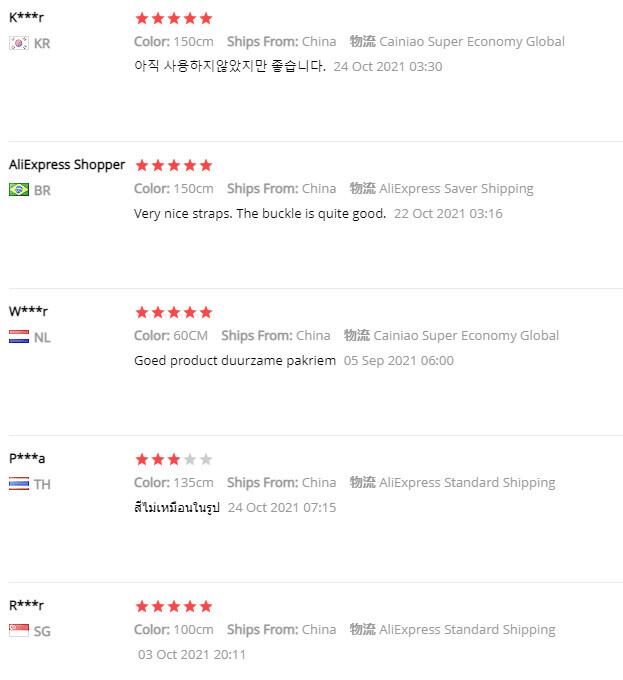The image size is (623, 680).
Task: Click "AliExpress Saver Shipping" text
Action: (x=456, y=188)
